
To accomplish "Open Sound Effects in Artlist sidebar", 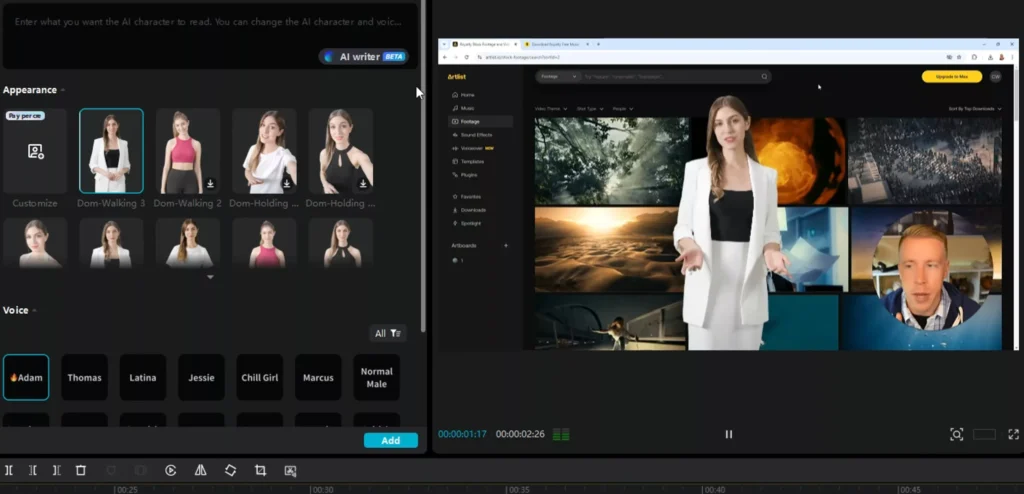I will (x=476, y=135).
